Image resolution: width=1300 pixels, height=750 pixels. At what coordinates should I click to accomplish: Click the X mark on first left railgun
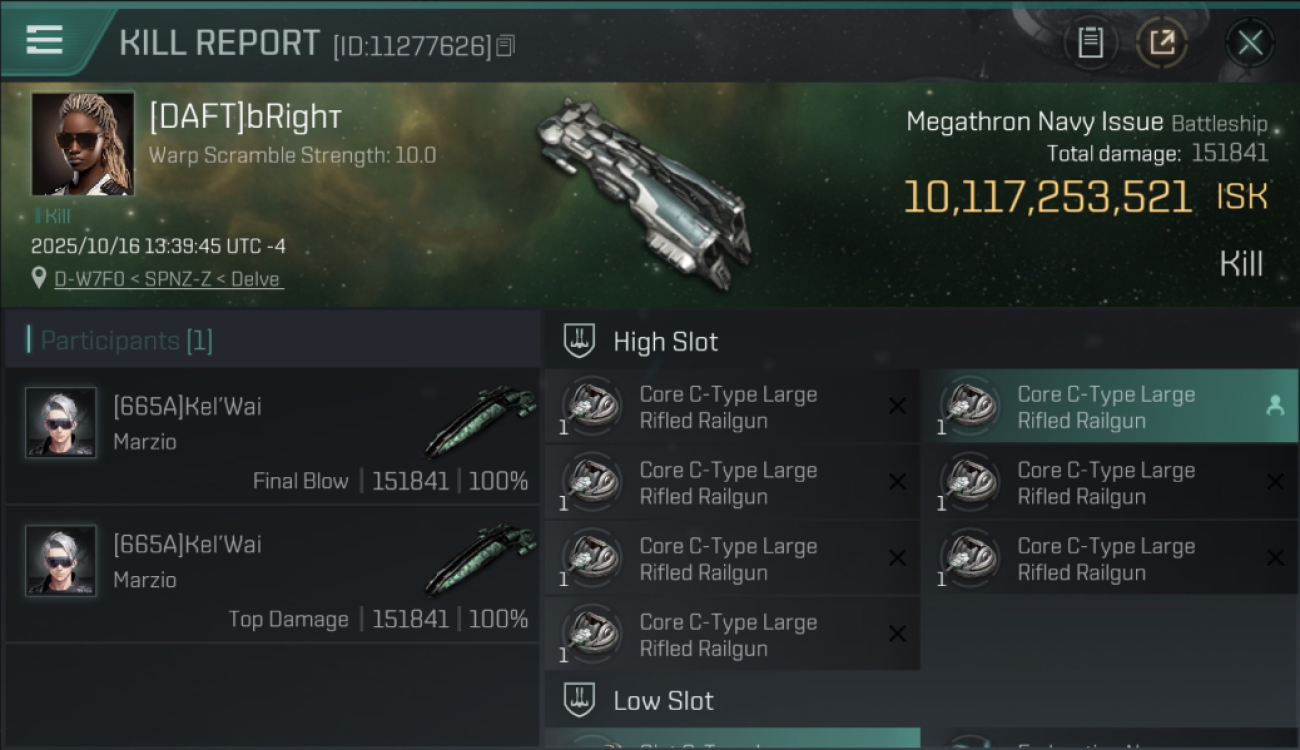(897, 406)
